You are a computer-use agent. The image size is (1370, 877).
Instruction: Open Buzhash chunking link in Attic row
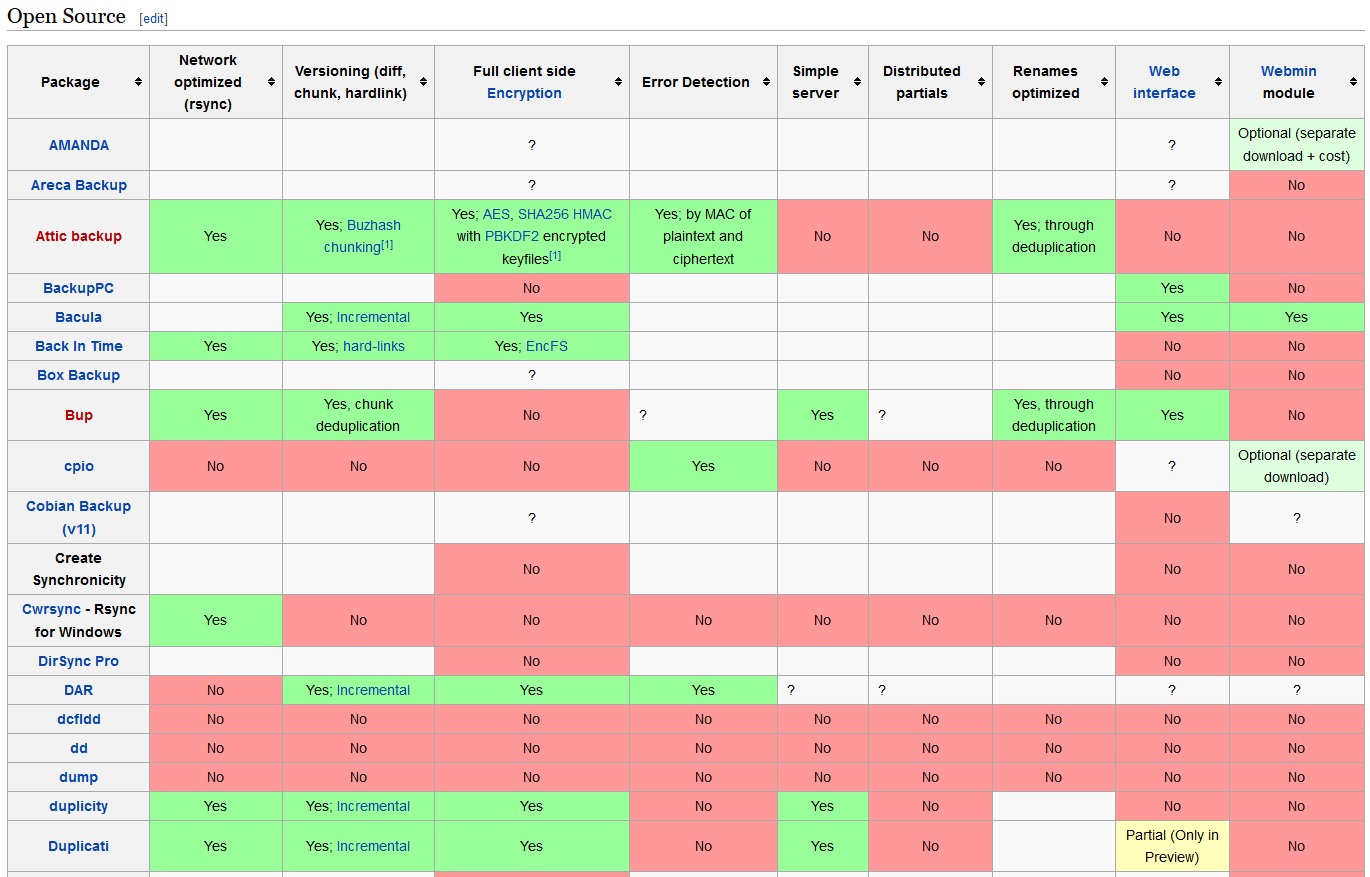(362, 236)
